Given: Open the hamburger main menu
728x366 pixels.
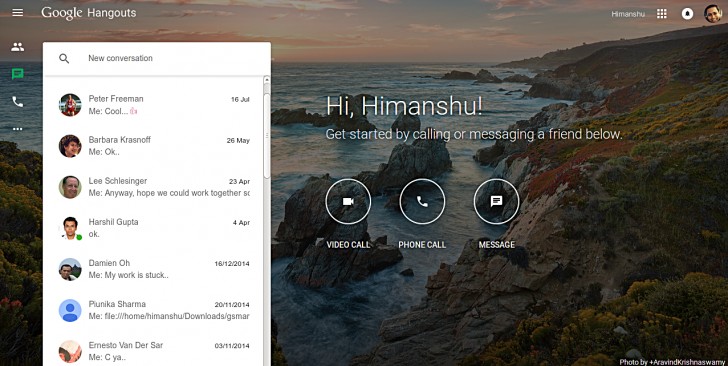Looking at the screenshot, I should point(18,13).
